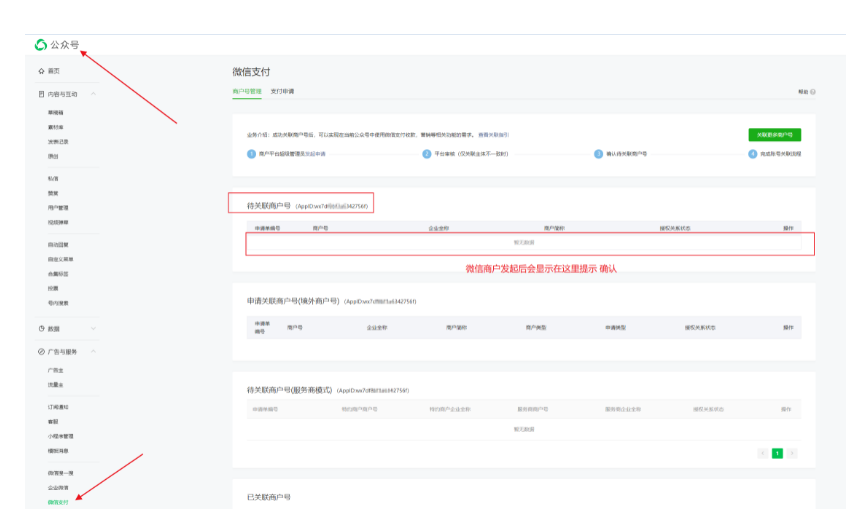Open 微信搜一搜 in the sidebar

pos(60,473)
